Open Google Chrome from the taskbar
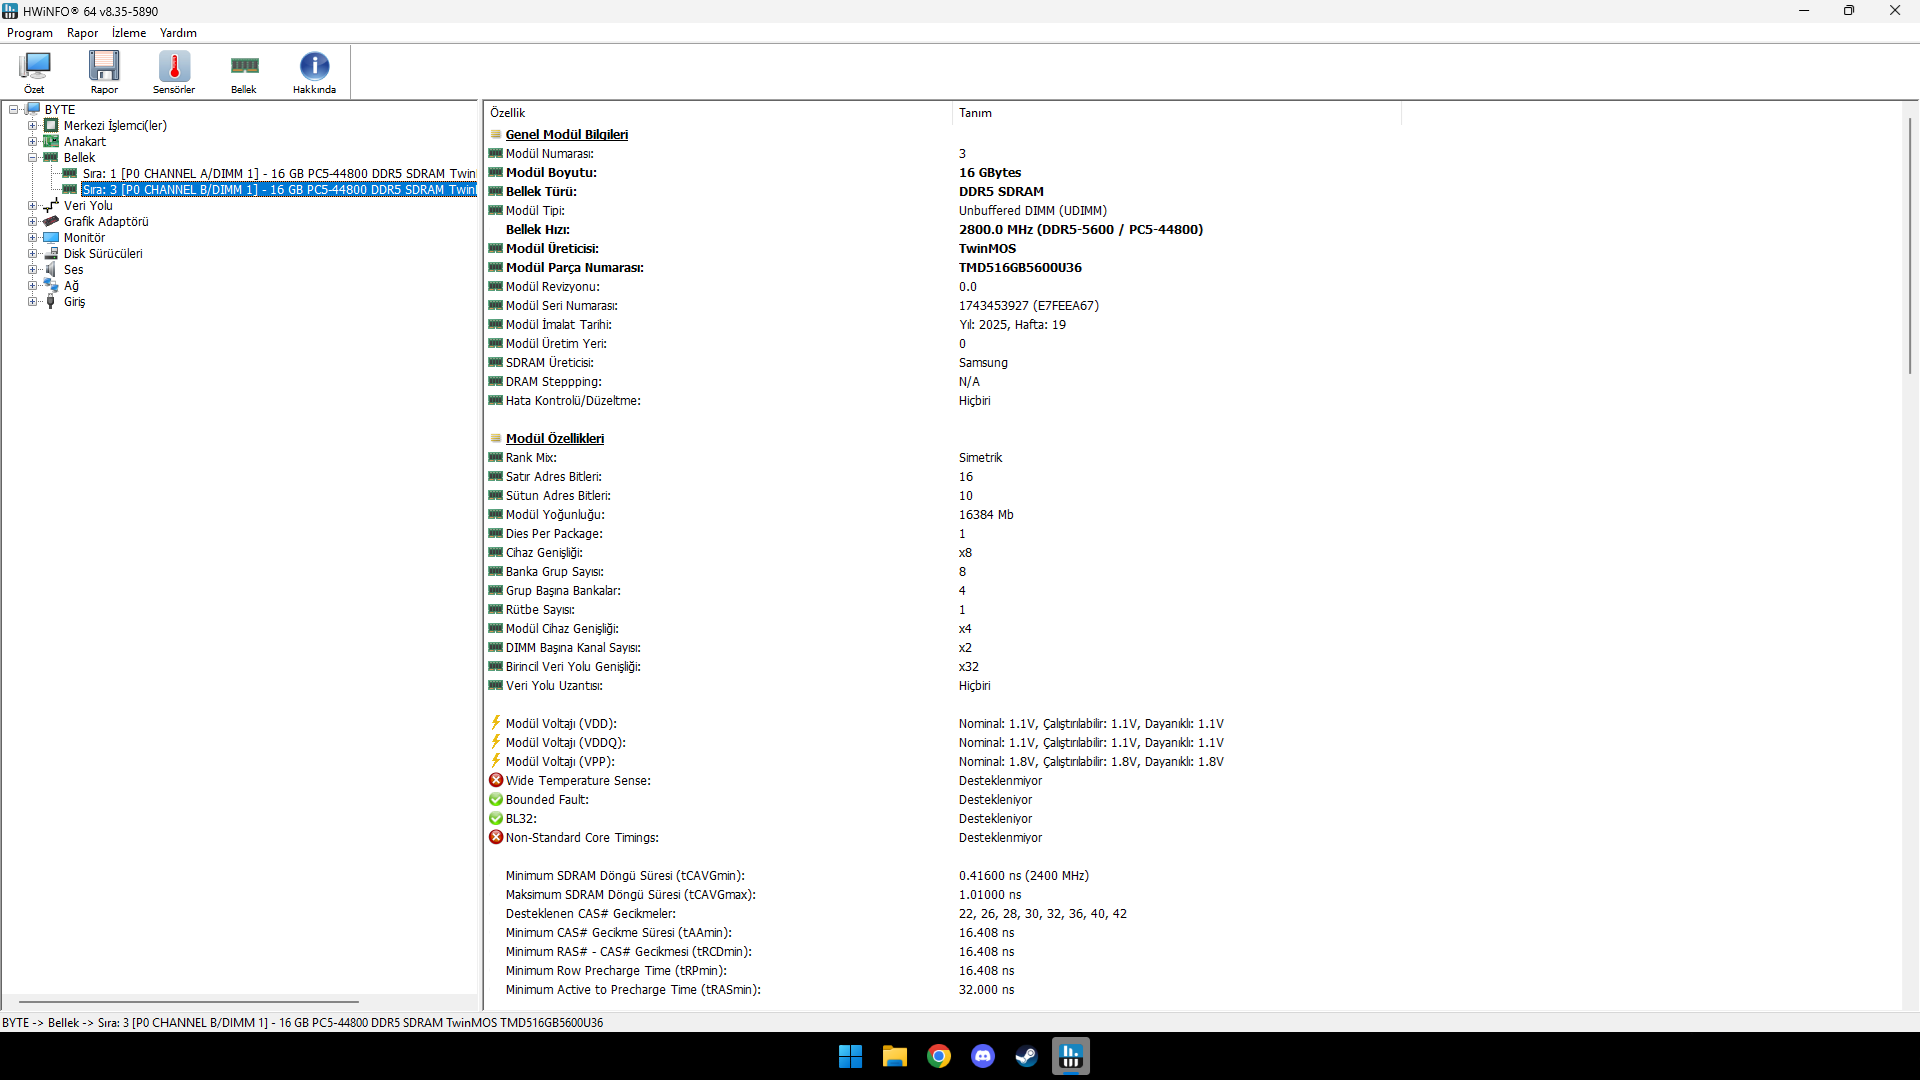 point(939,1056)
